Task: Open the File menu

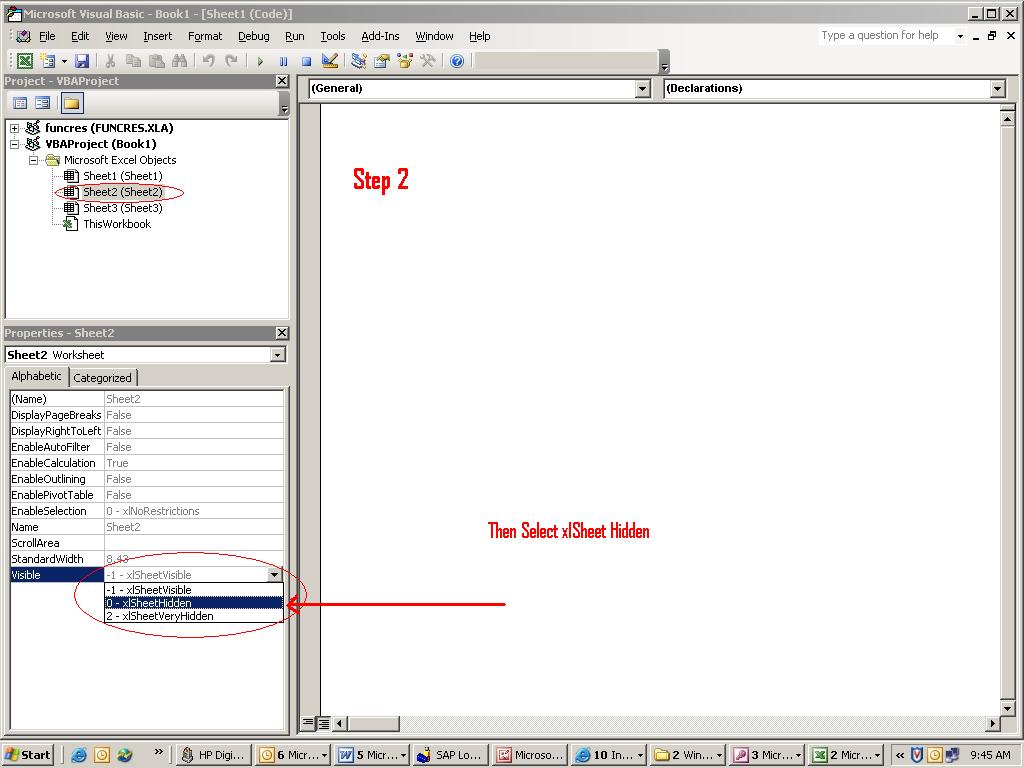Action: click(x=47, y=36)
